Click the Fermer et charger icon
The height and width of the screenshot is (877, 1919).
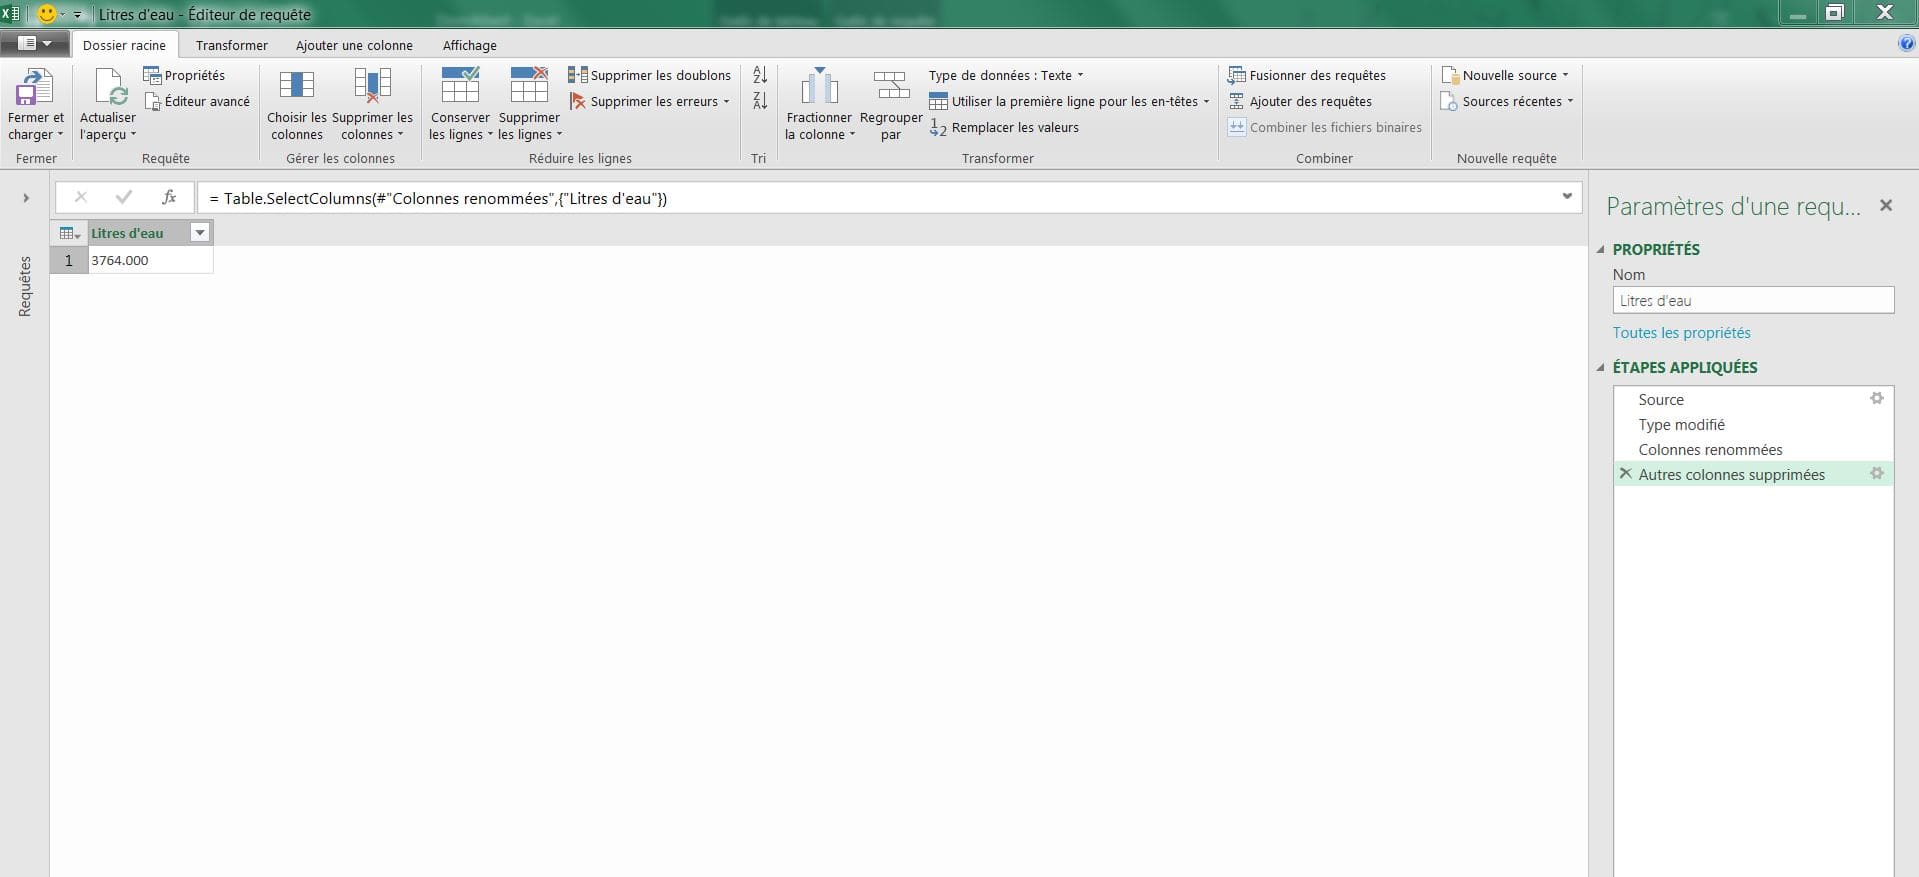tap(35, 87)
